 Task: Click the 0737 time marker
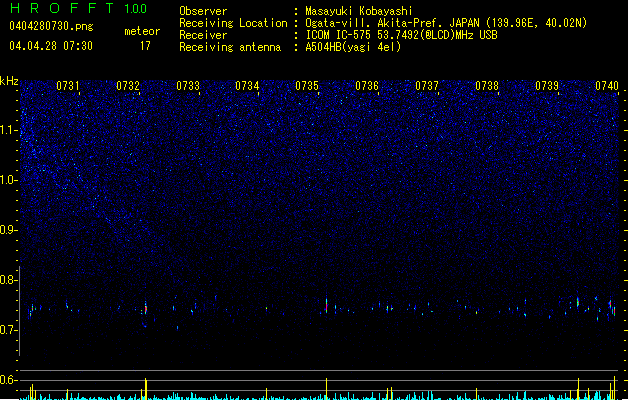(427, 86)
